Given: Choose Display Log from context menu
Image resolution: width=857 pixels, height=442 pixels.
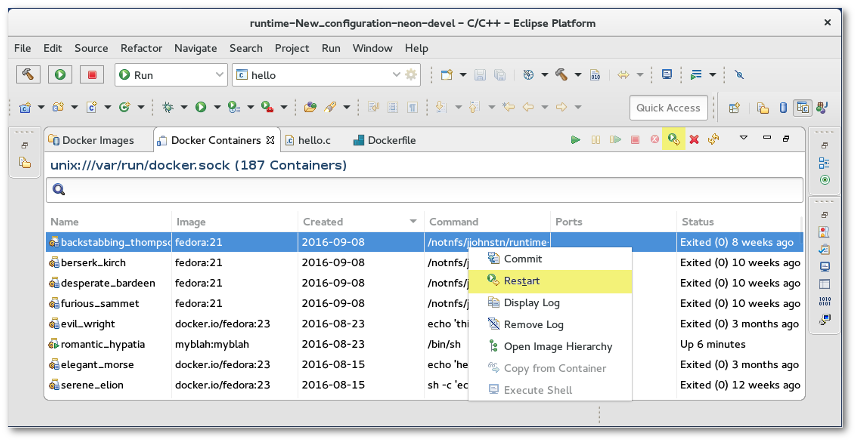Looking at the screenshot, I should 550,303.
